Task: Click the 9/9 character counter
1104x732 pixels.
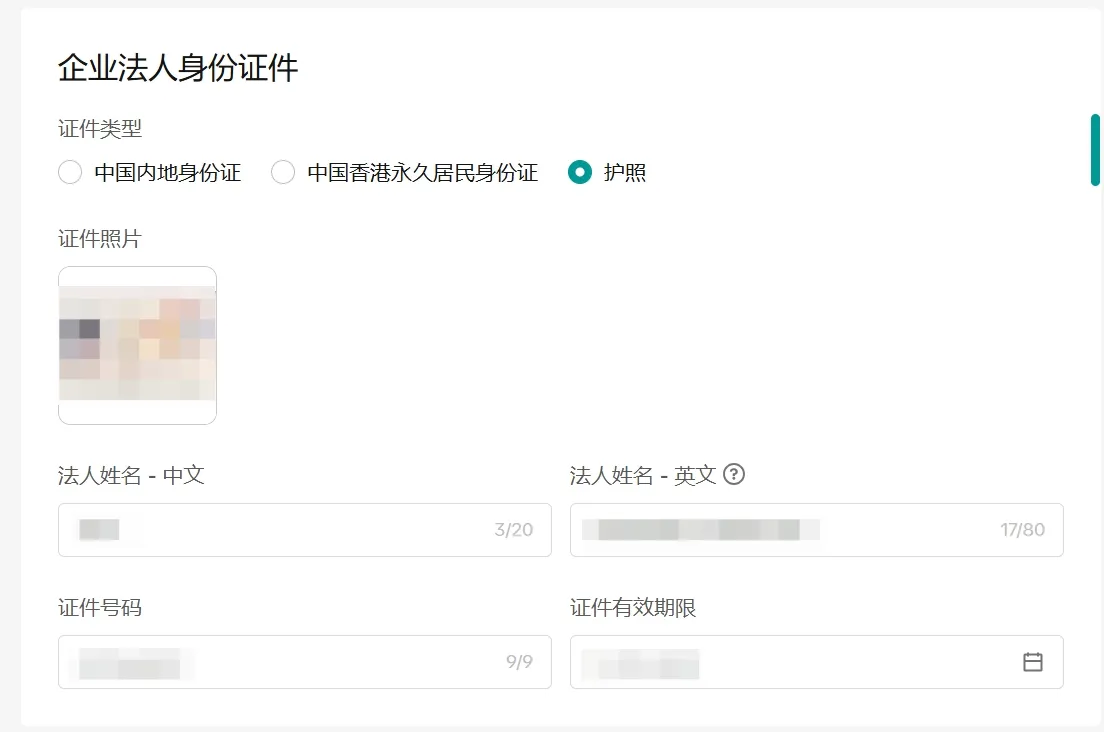Action: [520, 661]
